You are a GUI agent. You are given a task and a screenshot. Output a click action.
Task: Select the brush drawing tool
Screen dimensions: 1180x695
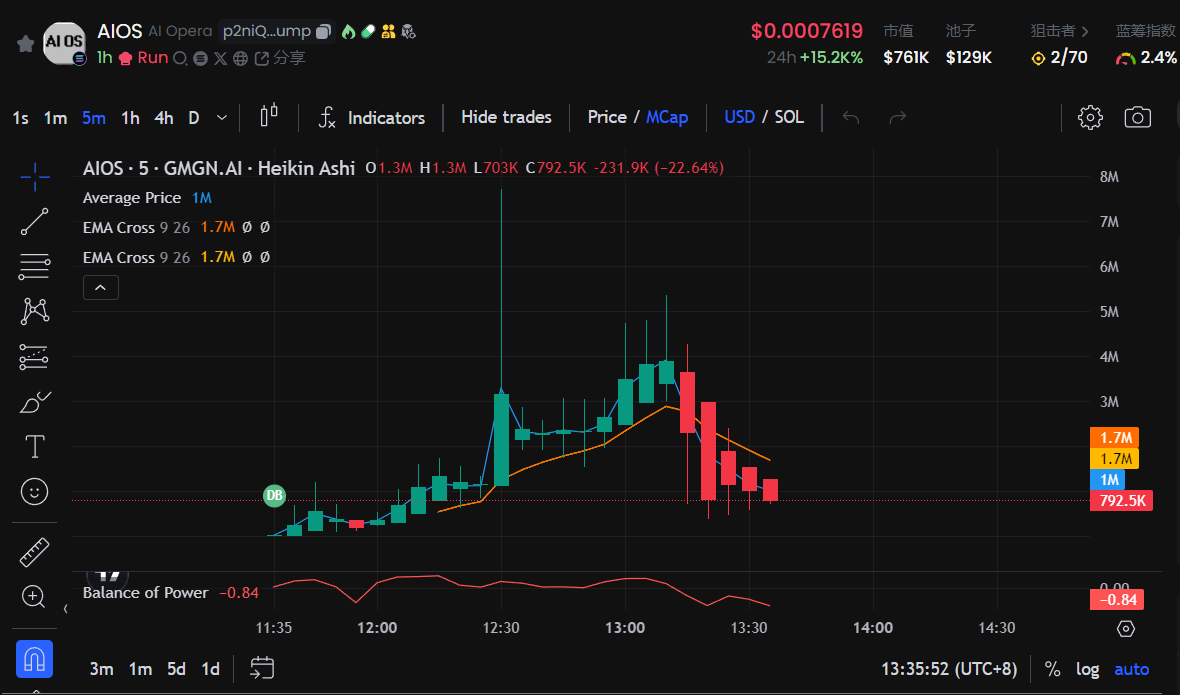[35, 402]
